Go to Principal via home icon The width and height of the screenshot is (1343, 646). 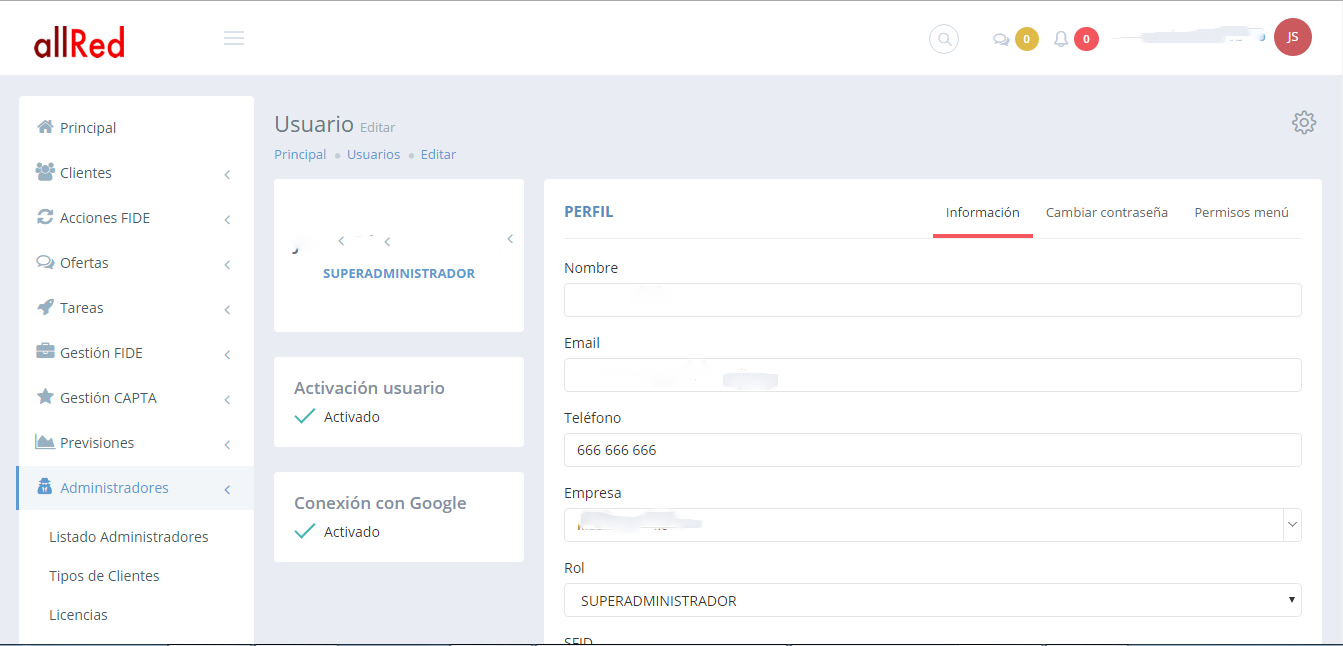click(x=45, y=127)
